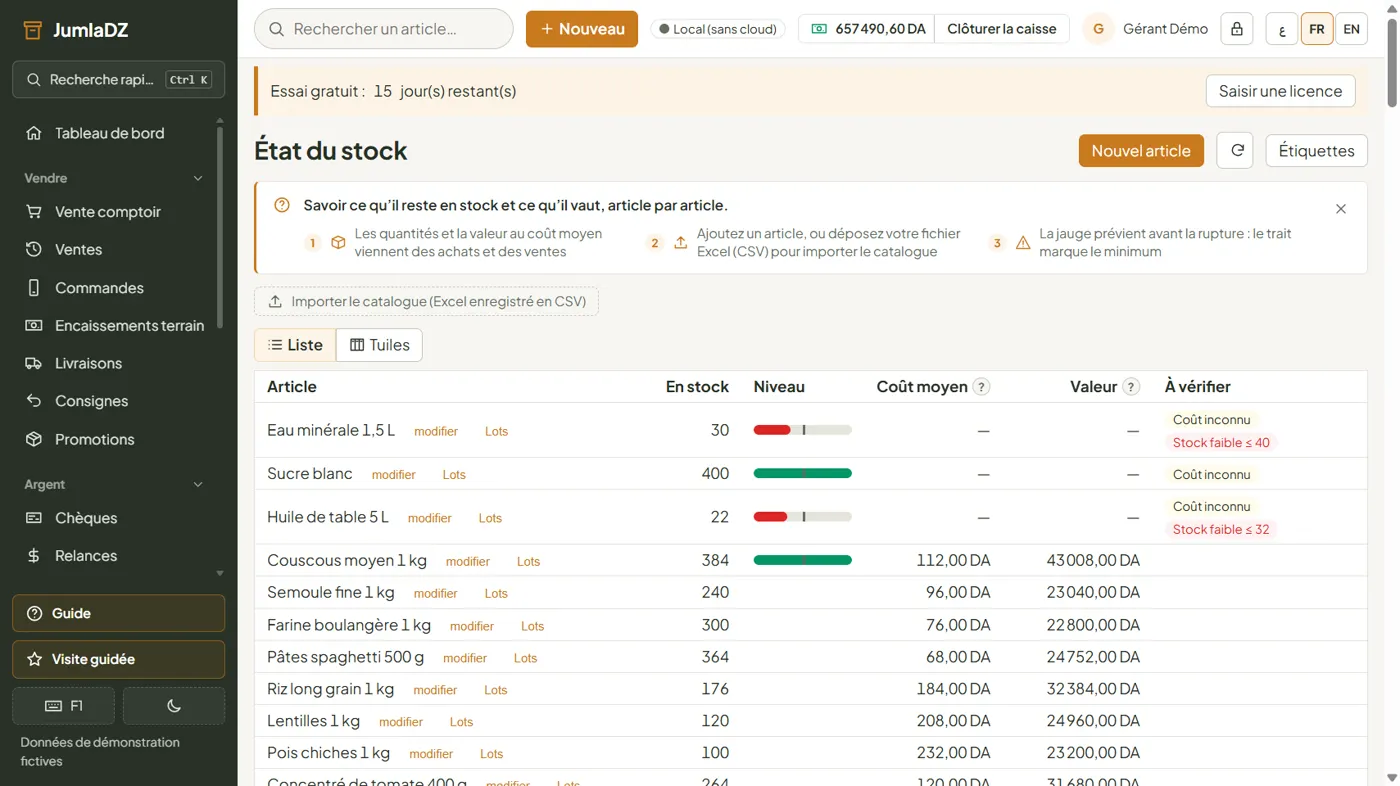Open Livraisons truck icon

coord(34,364)
